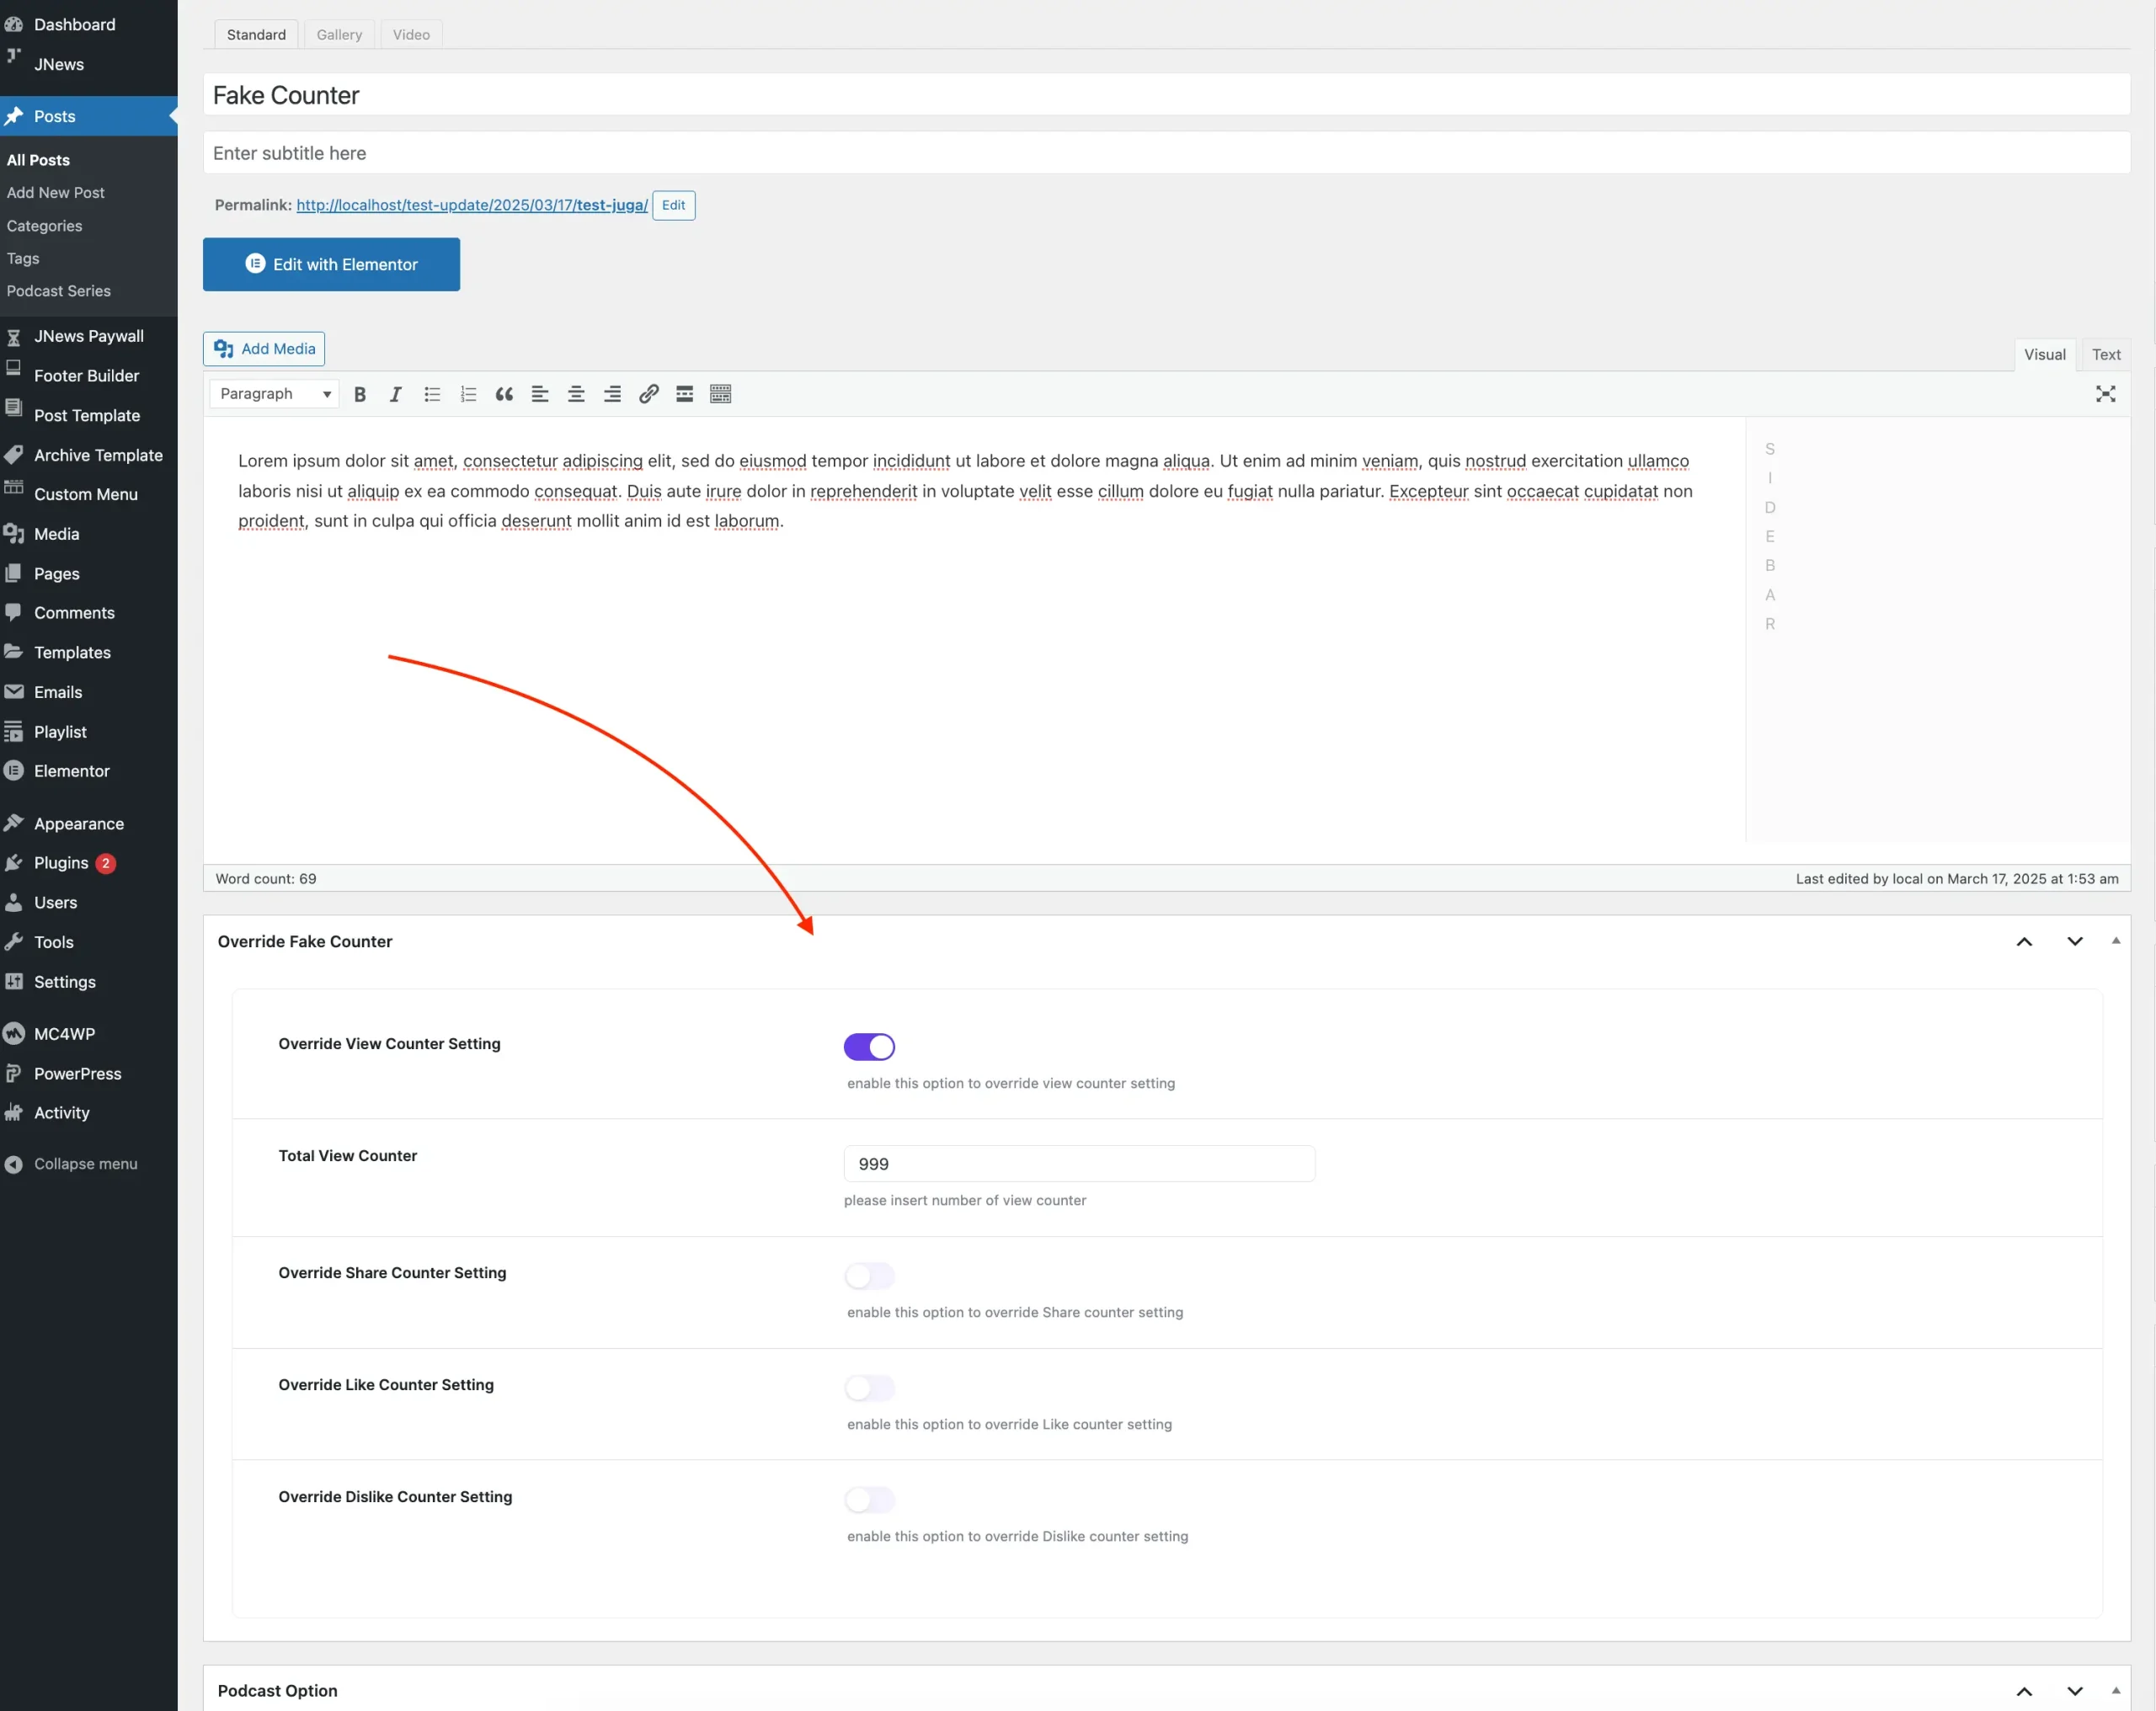Insert a numbered list
Image resolution: width=2156 pixels, height=1711 pixels.
pos(468,394)
